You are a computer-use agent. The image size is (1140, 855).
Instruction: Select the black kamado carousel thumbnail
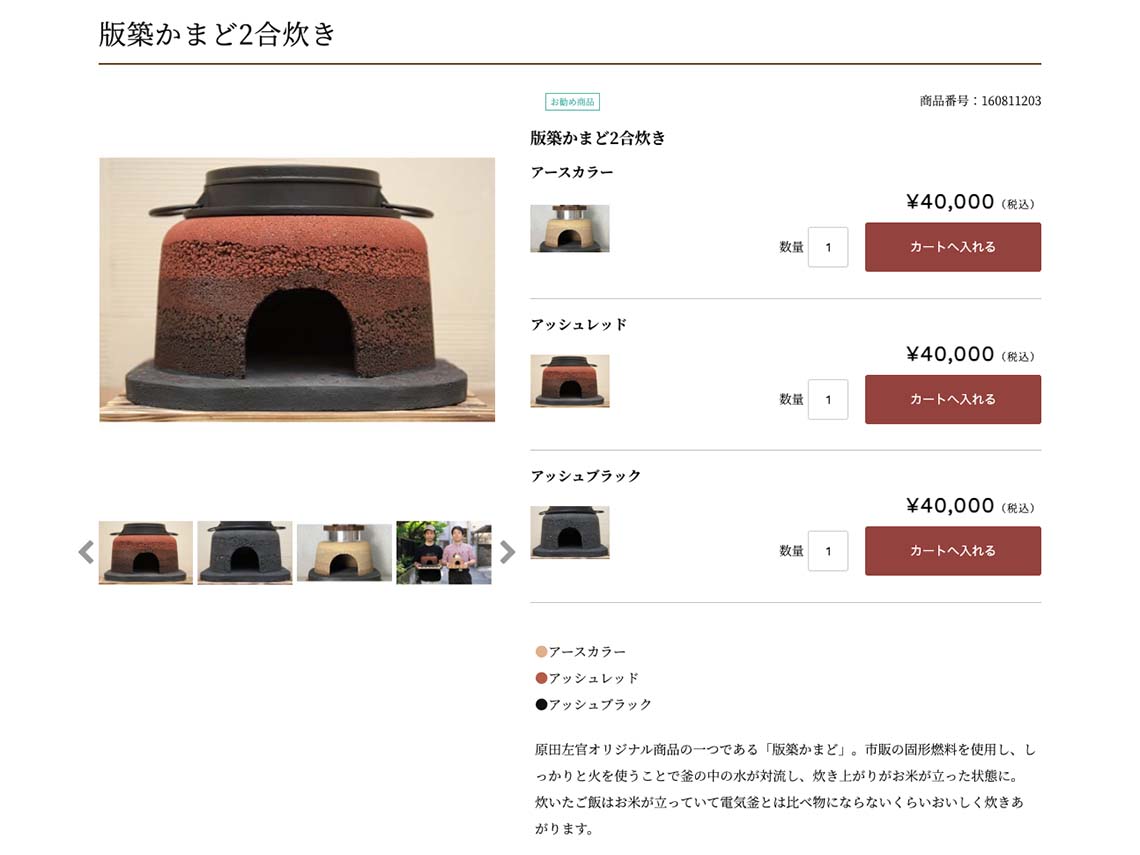(245, 553)
